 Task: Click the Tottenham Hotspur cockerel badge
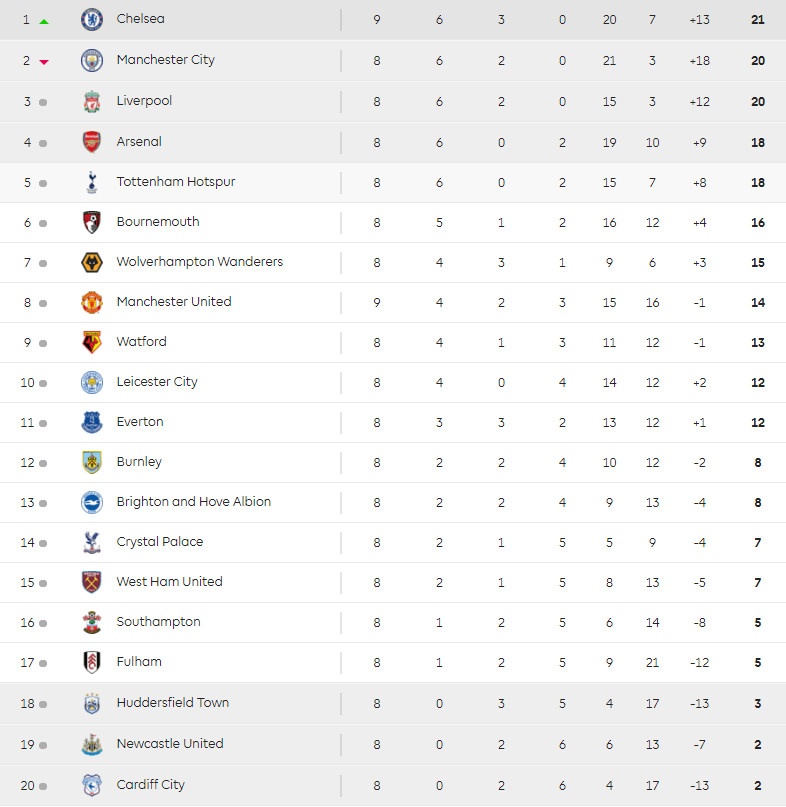coord(92,182)
